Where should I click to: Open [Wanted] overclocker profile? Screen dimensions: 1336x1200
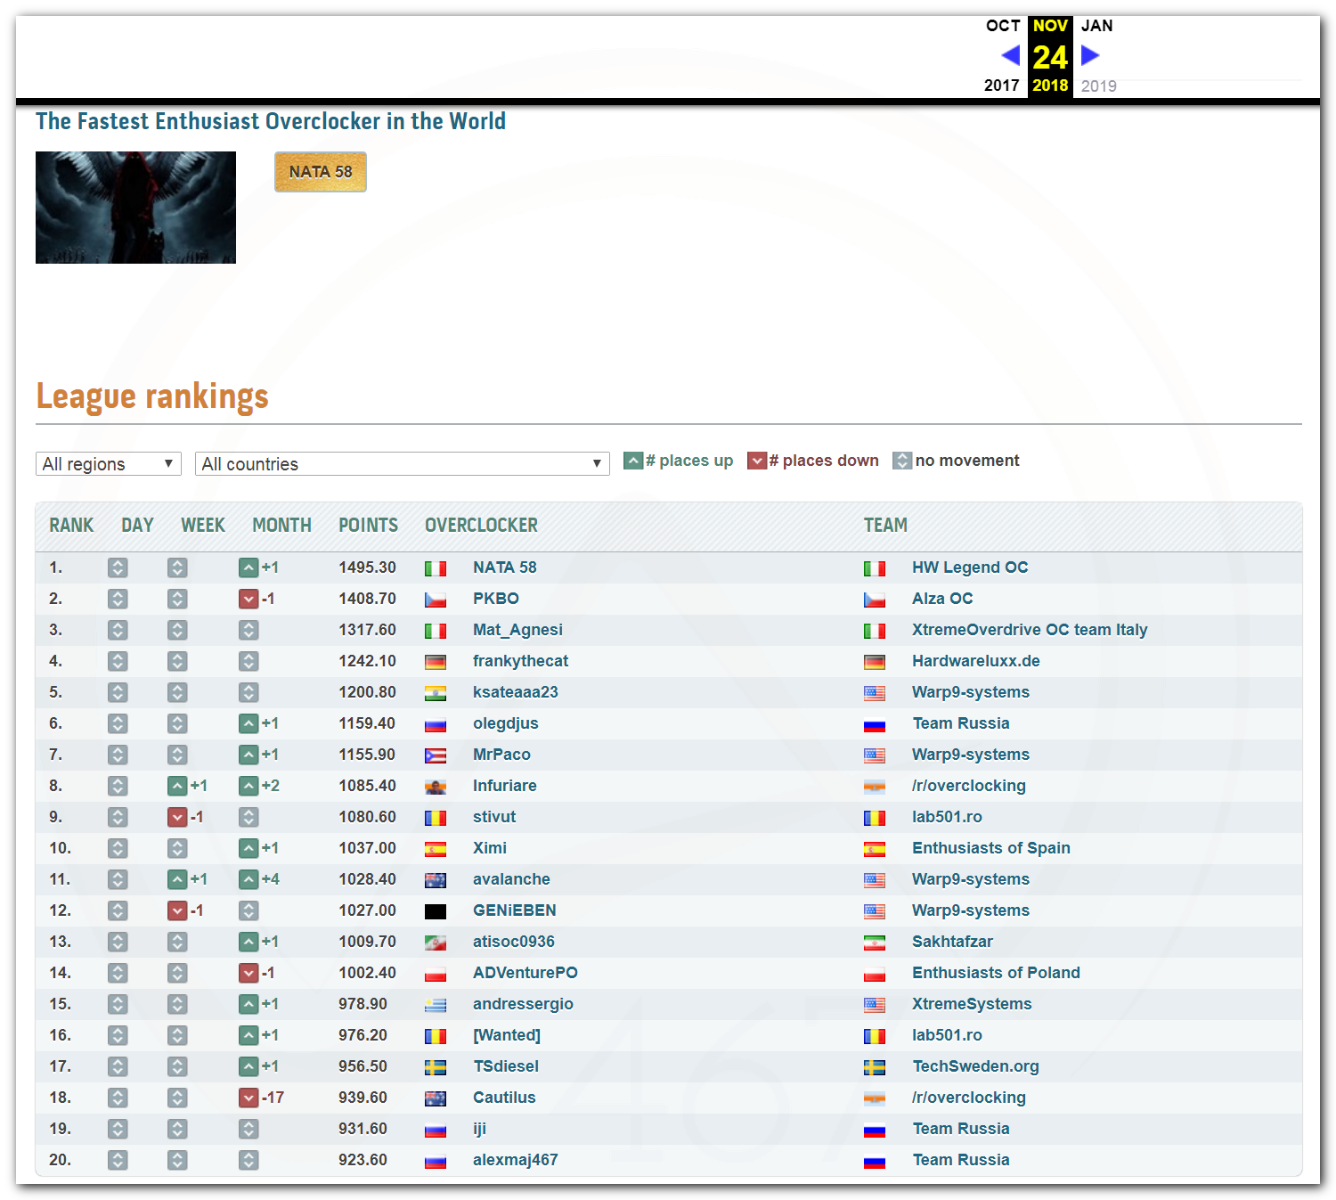click(x=507, y=1035)
